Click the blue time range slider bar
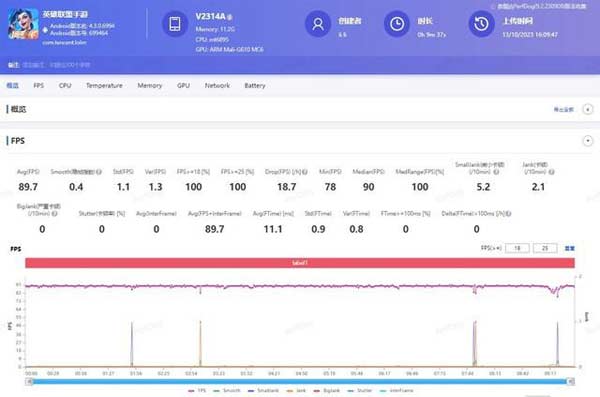 tap(300, 381)
